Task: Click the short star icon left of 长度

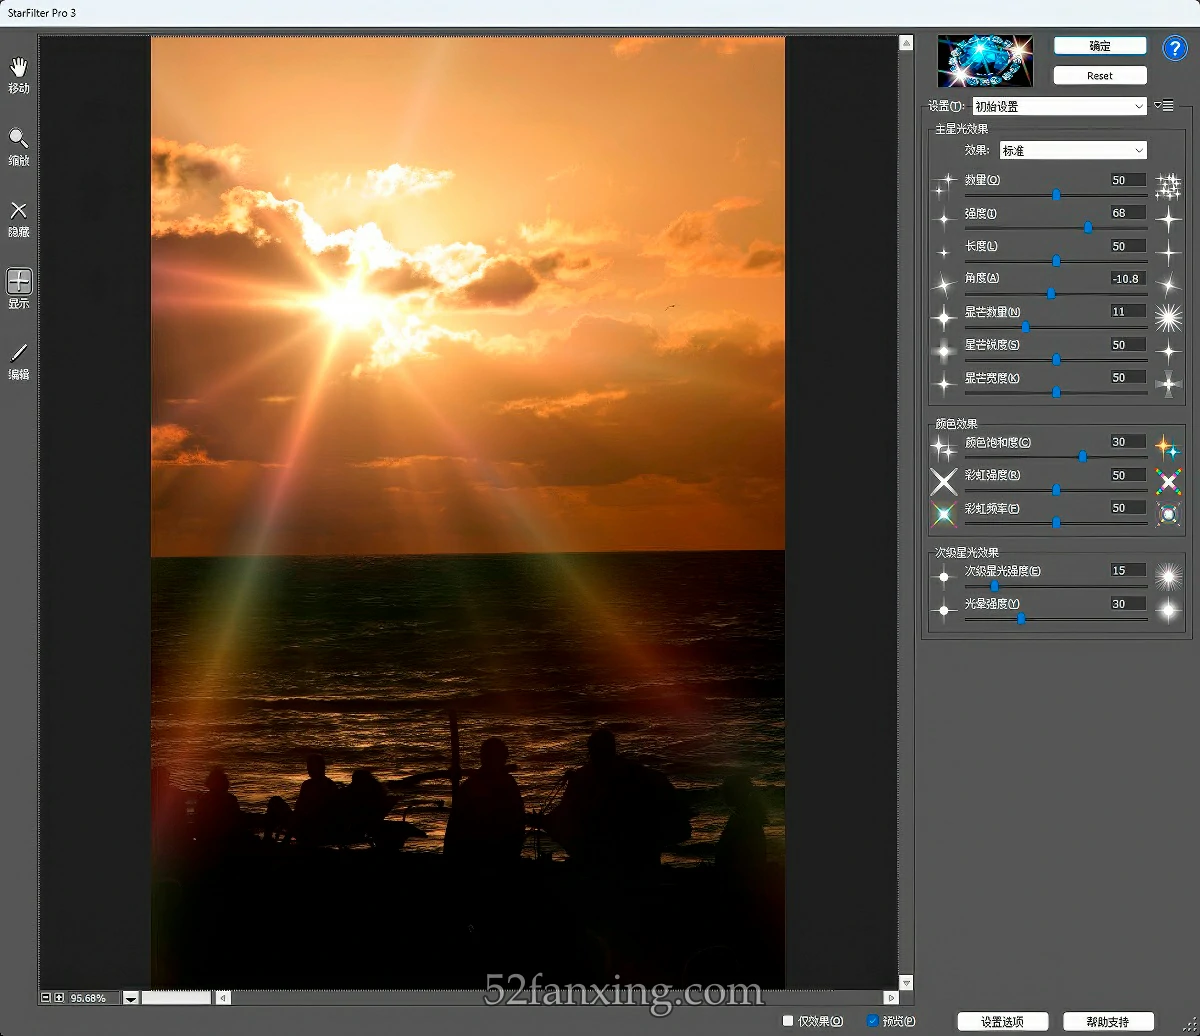Action: click(944, 252)
